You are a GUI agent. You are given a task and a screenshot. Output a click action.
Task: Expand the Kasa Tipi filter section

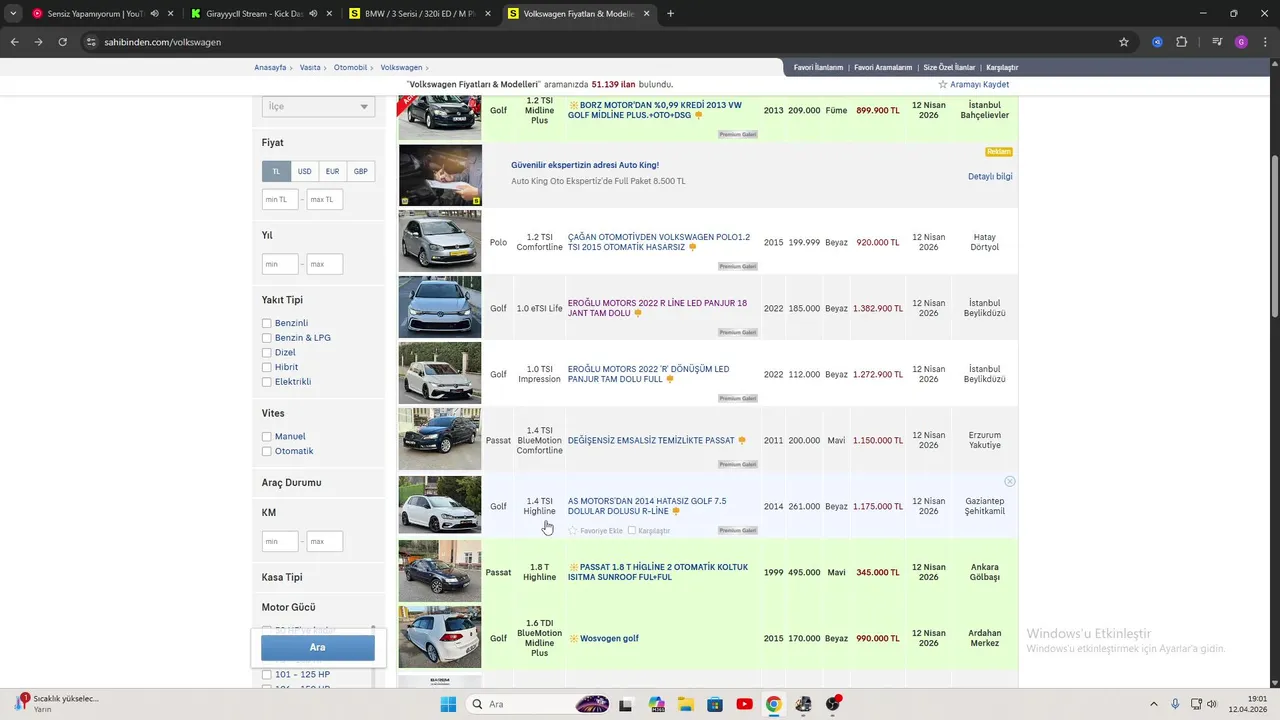click(282, 577)
